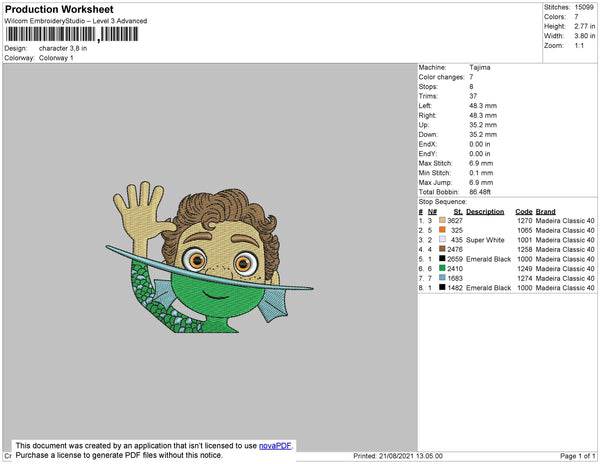Click the Machine value 'Tajima'

point(480,67)
